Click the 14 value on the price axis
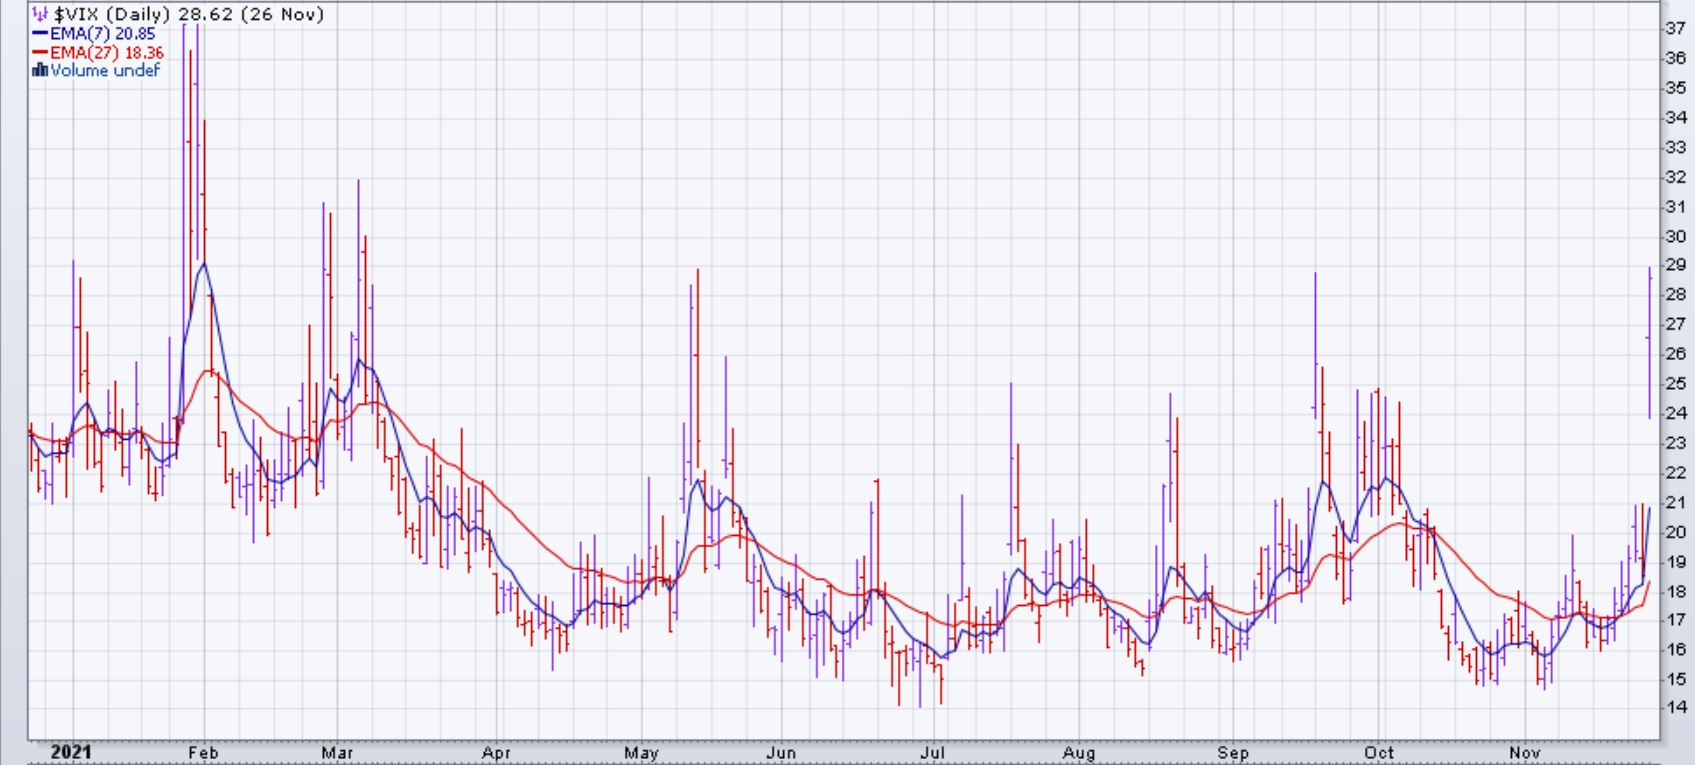The image size is (1695, 765). (1675, 707)
